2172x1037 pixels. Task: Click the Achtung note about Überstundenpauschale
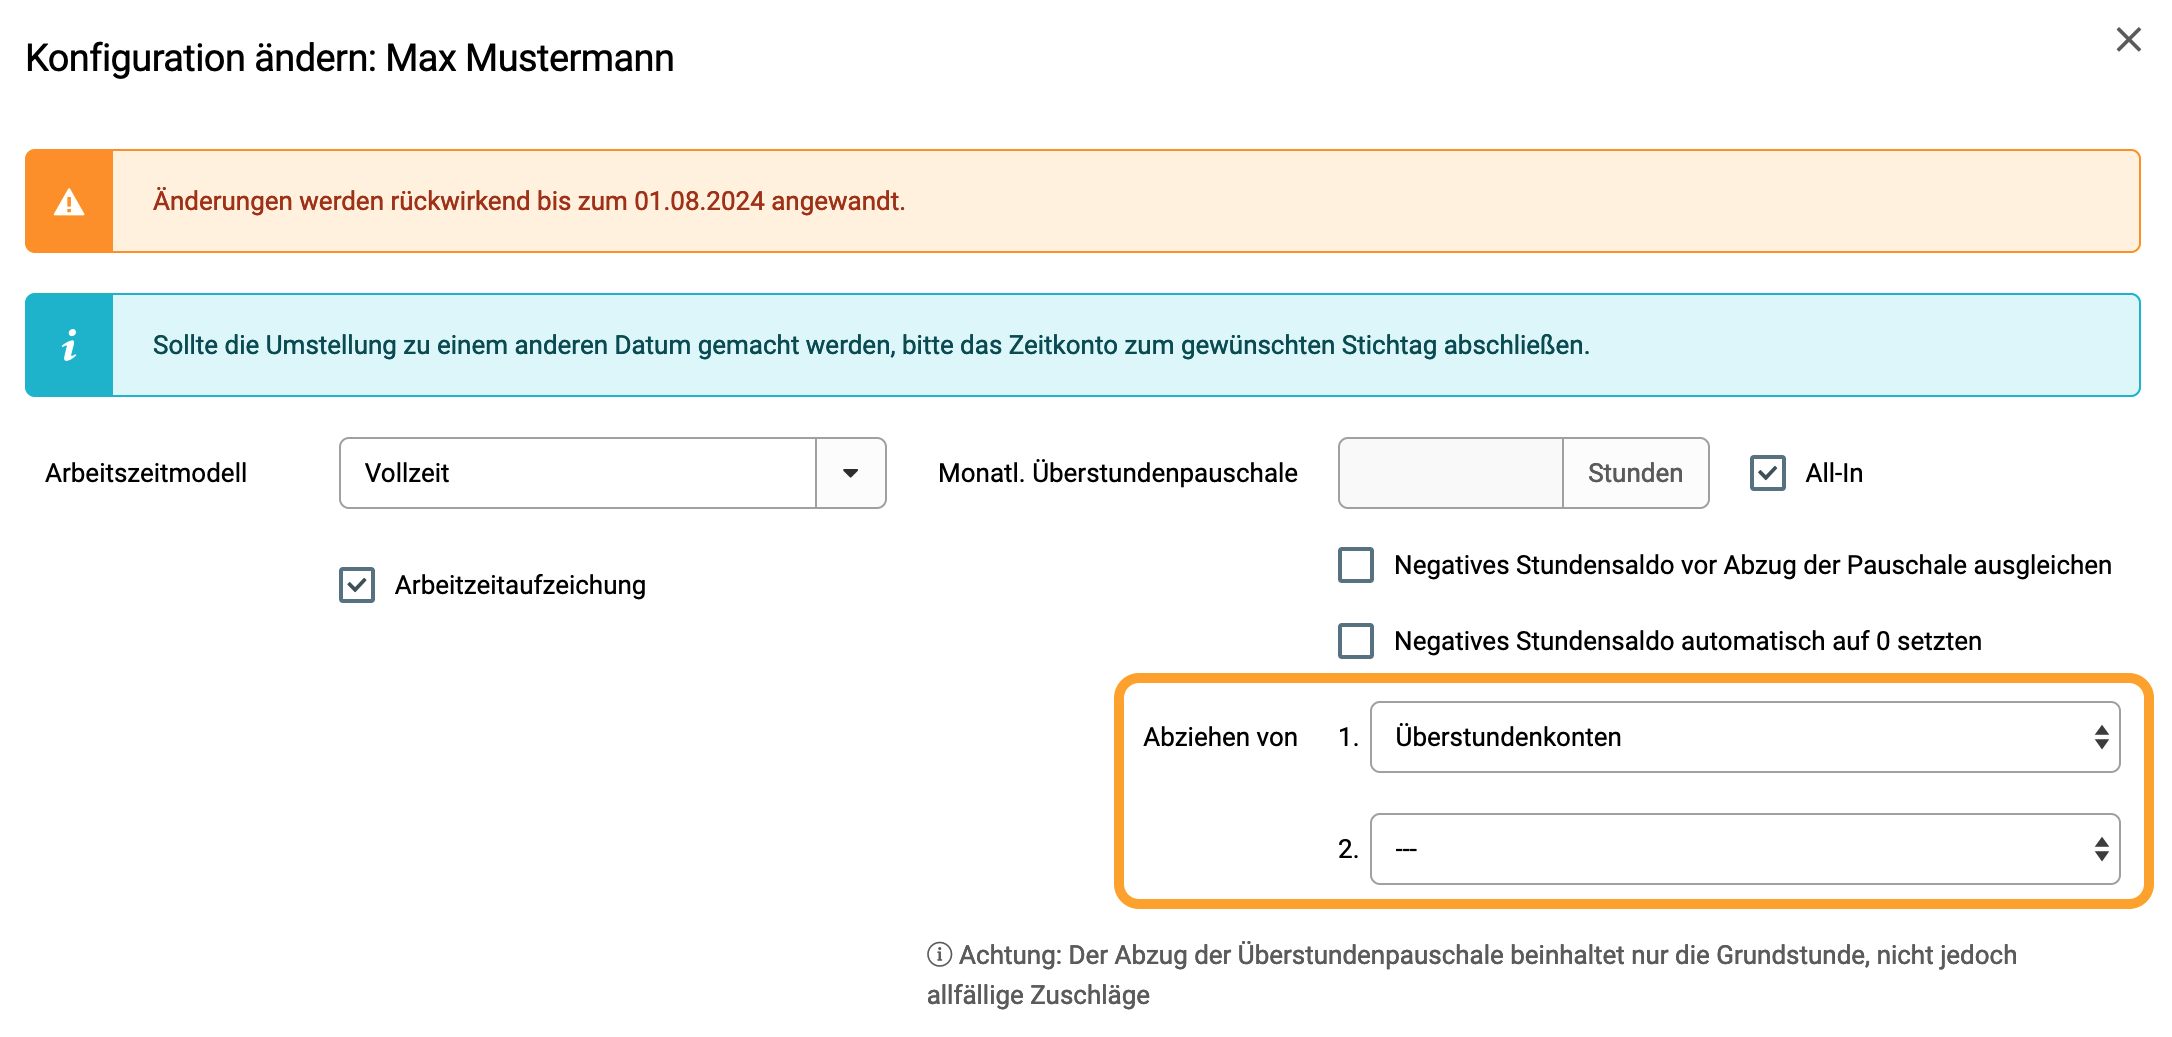tap(1472, 975)
